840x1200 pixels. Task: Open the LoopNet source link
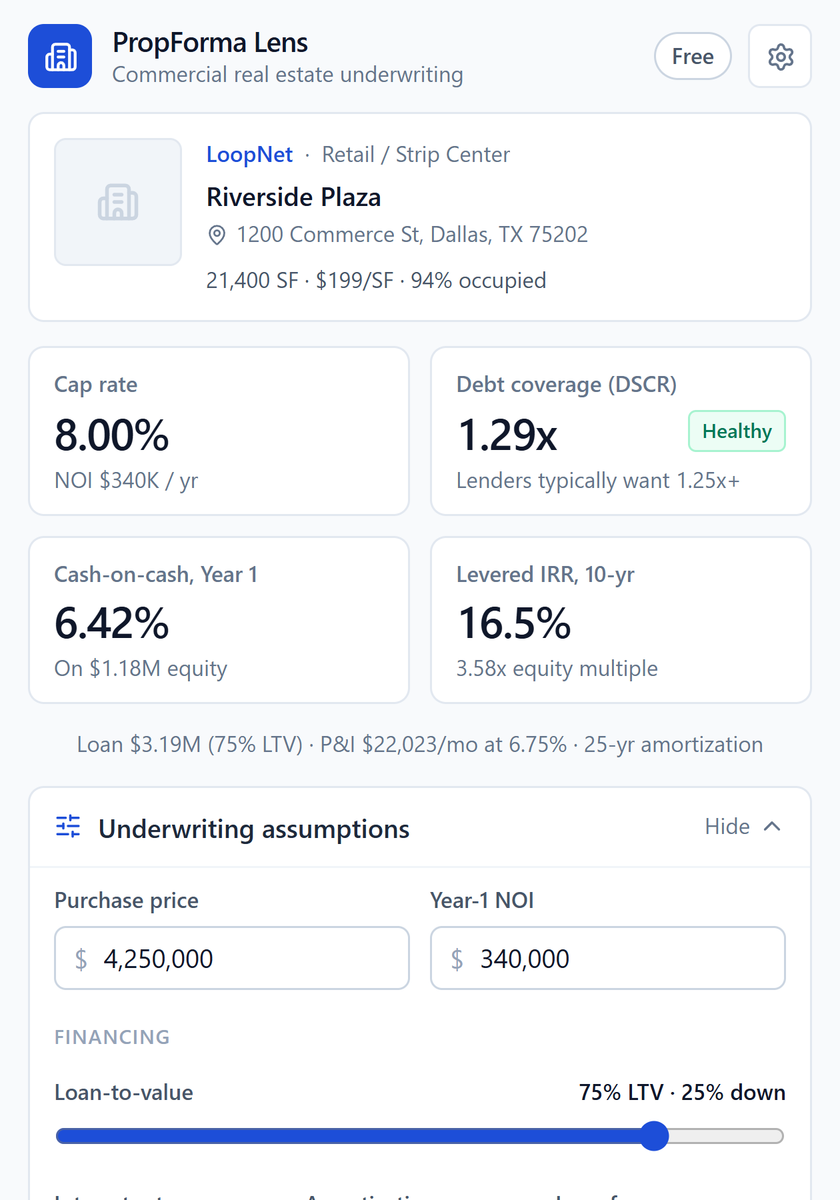pyautogui.click(x=250, y=154)
